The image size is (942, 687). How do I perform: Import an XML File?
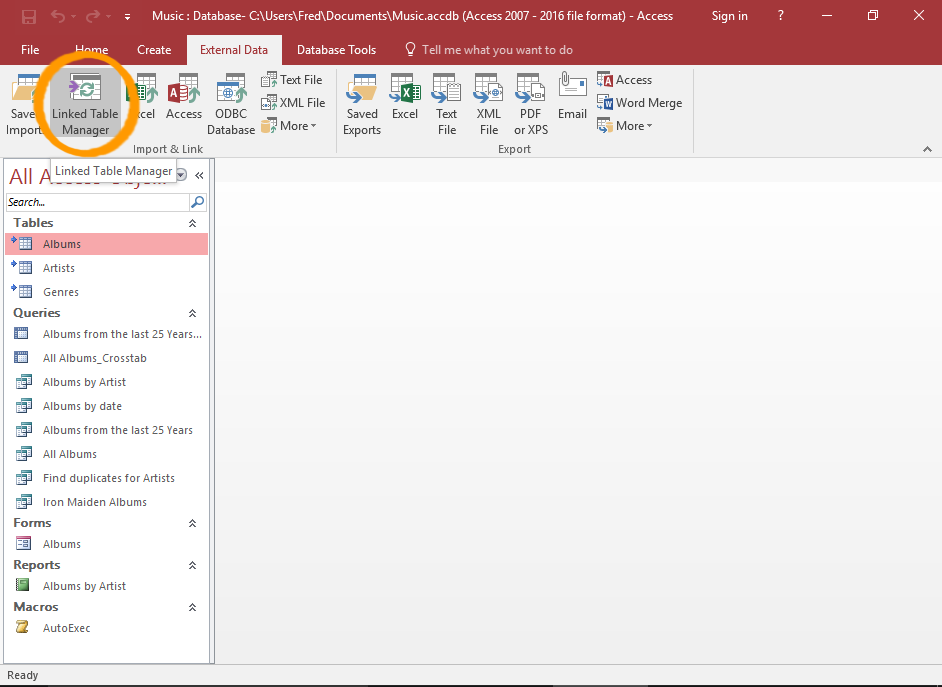coord(293,103)
